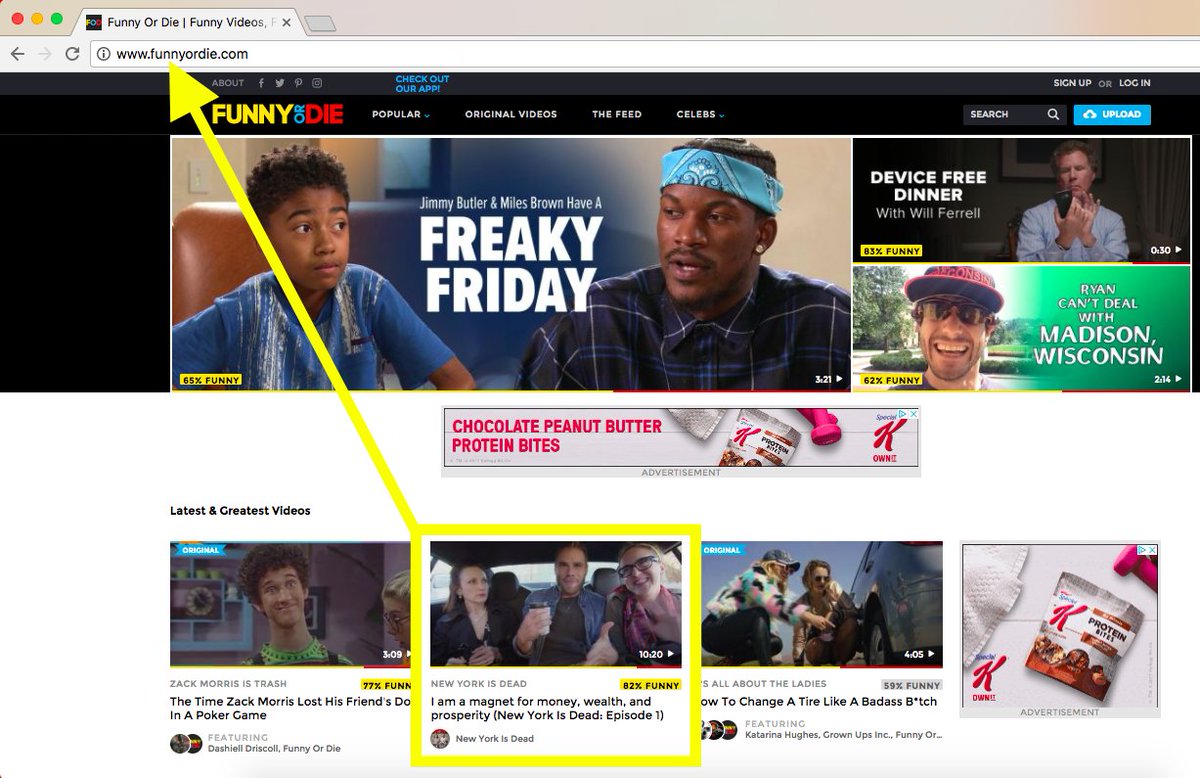Viewport: 1200px width, 778px height.
Task: Click the AdChoices icon on the banner ad
Action: [901, 414]
